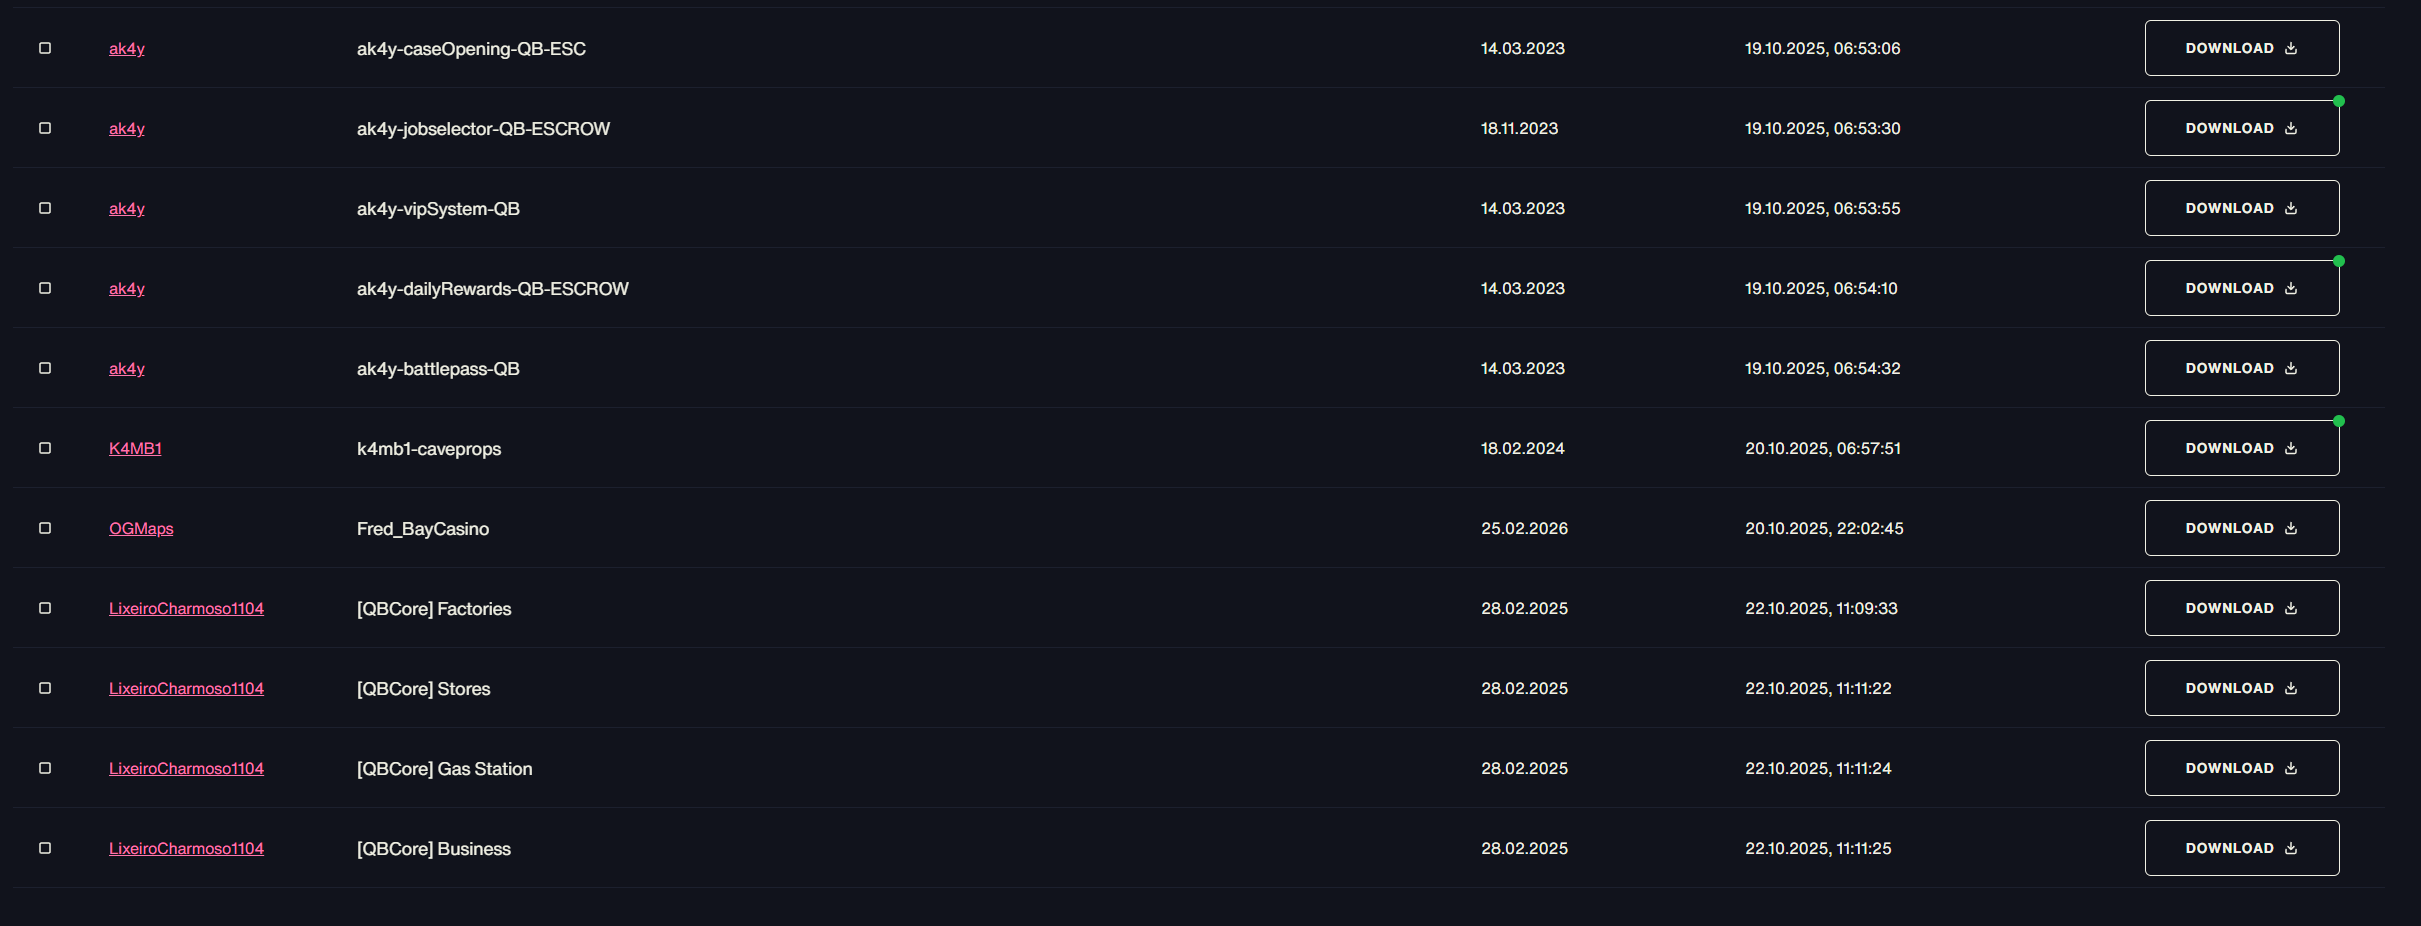Image resolution: width=2421 pixels, height=926 pixels.
Task: Select checkbox next to k4mb1-caveprops
Action: 45,448
